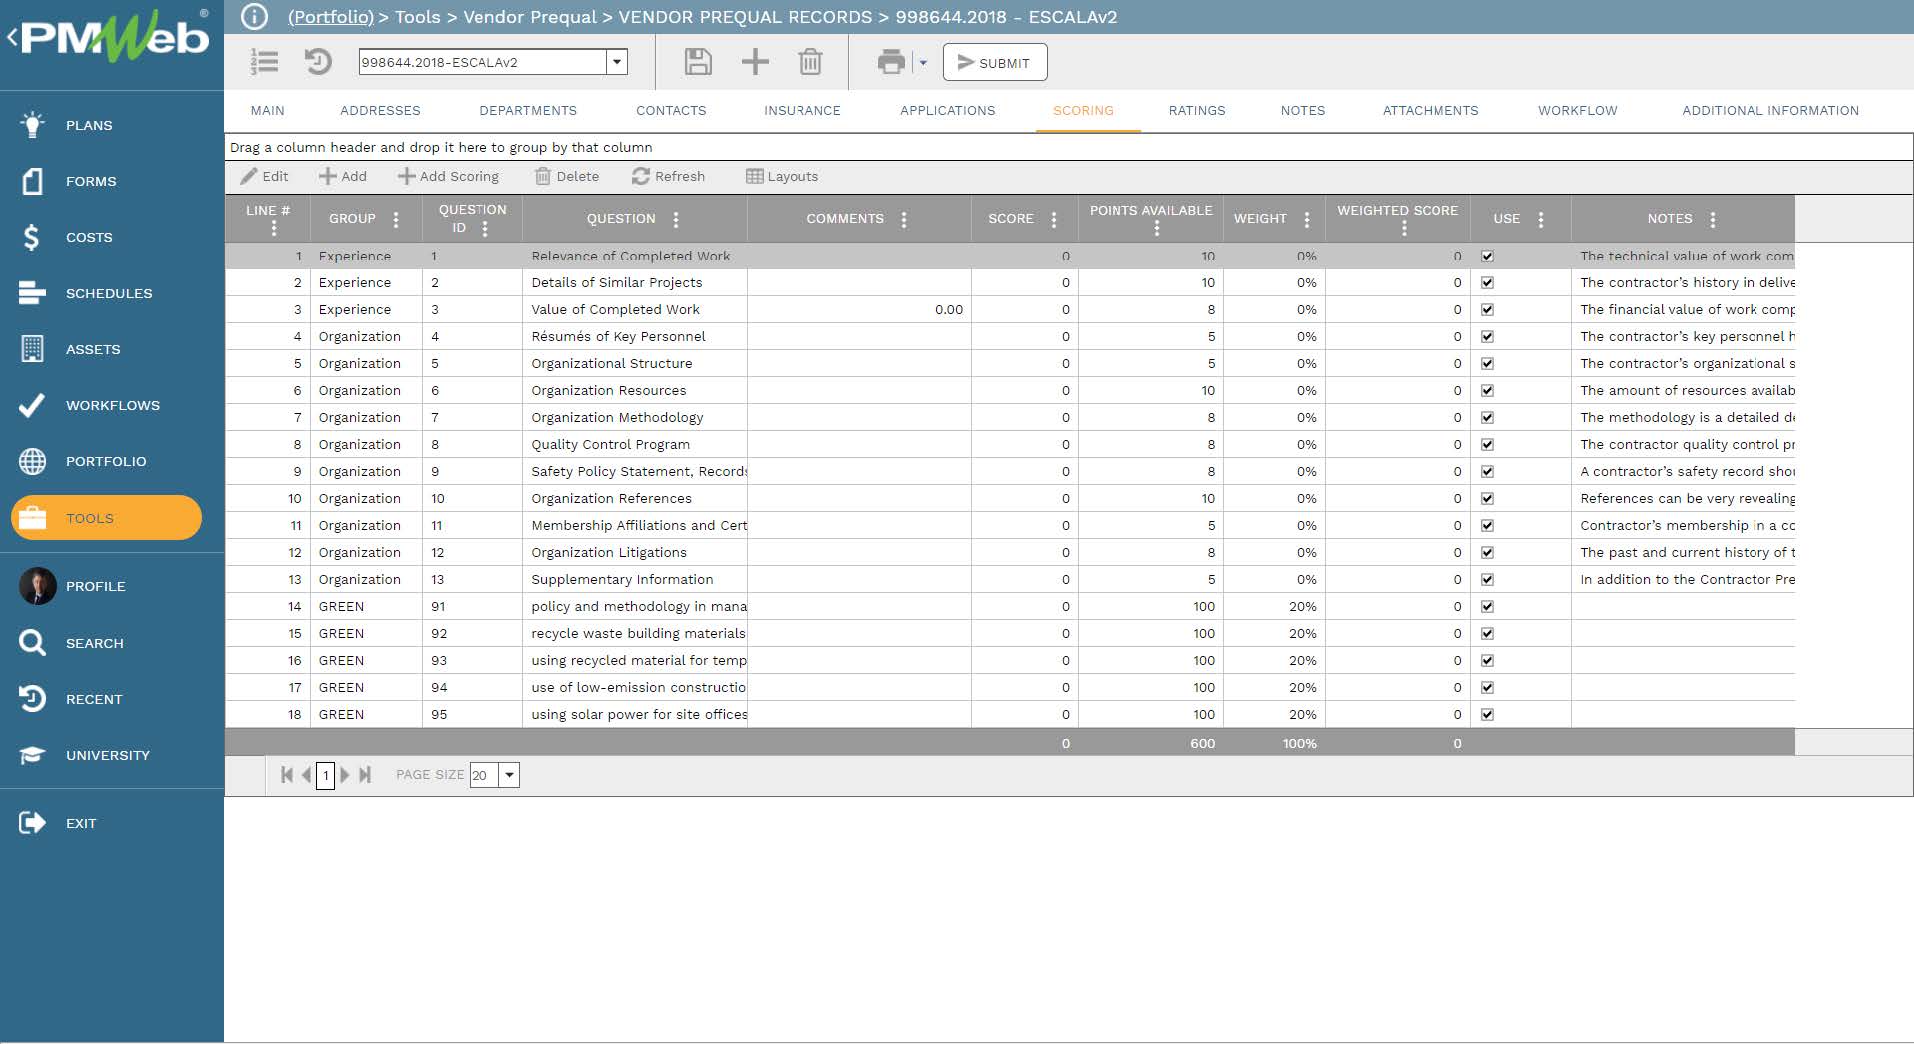Go to the previous grid page
Viewport: 1914px width, 1044px height.
306,775
